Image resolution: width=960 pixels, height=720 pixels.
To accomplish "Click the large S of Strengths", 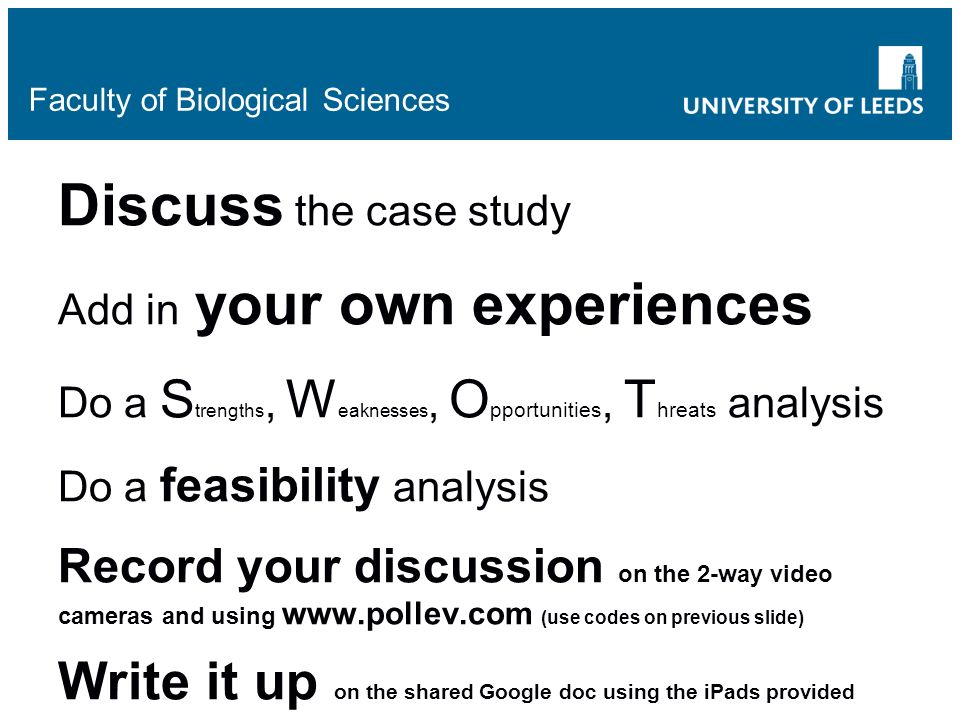I will point(177,400).
